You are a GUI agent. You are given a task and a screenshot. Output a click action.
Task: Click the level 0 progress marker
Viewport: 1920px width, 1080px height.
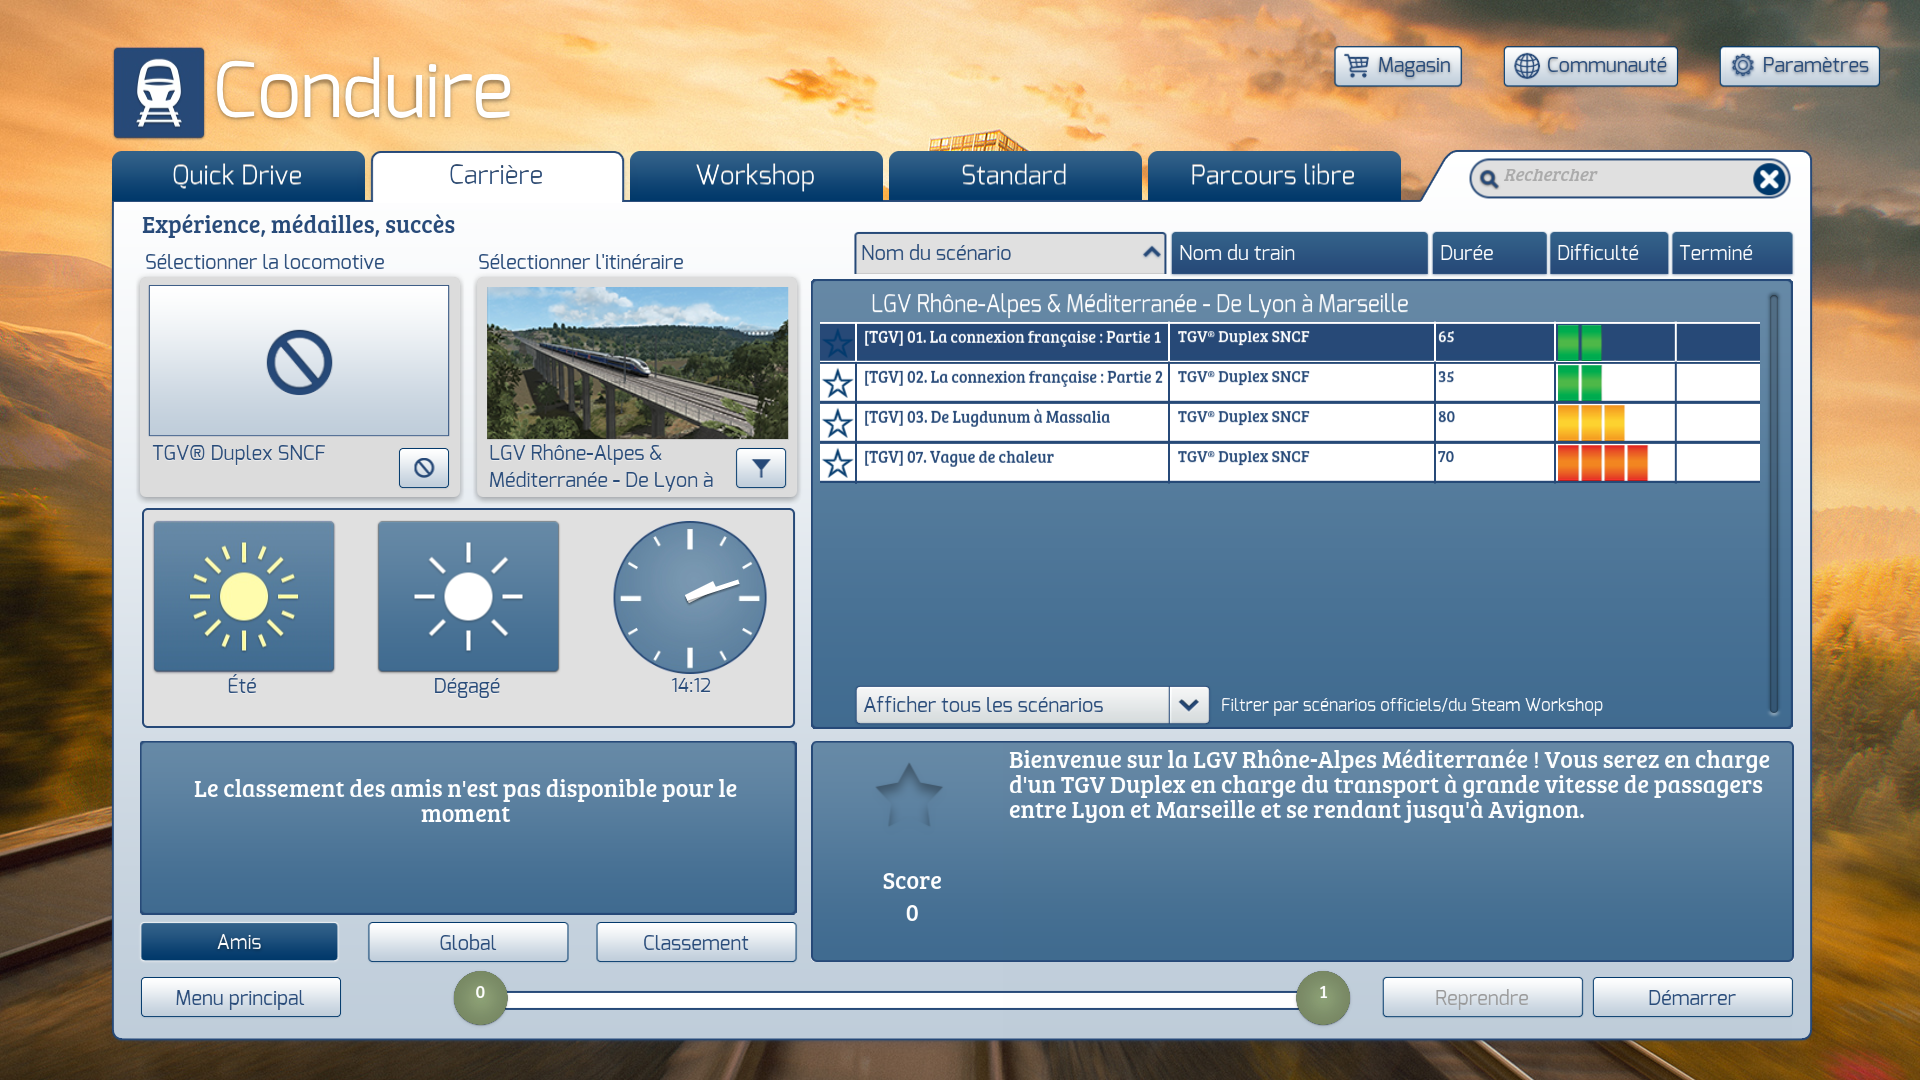coord(480,997)
